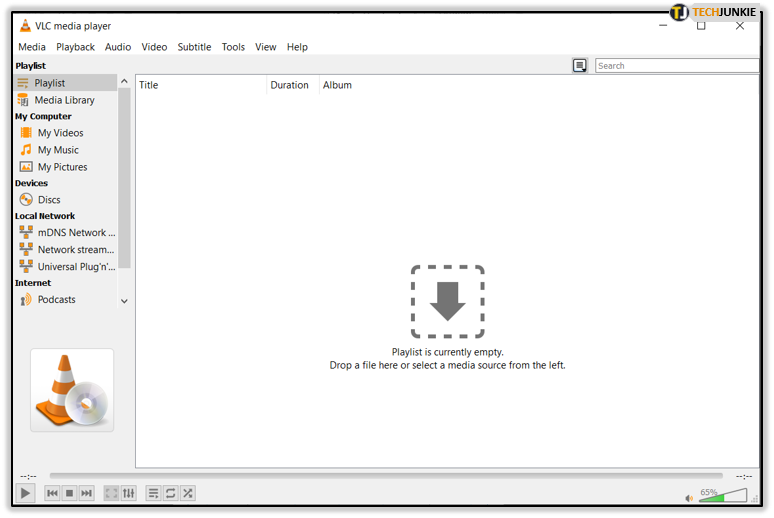Skip to previous media track

click(x=52, y=493)
